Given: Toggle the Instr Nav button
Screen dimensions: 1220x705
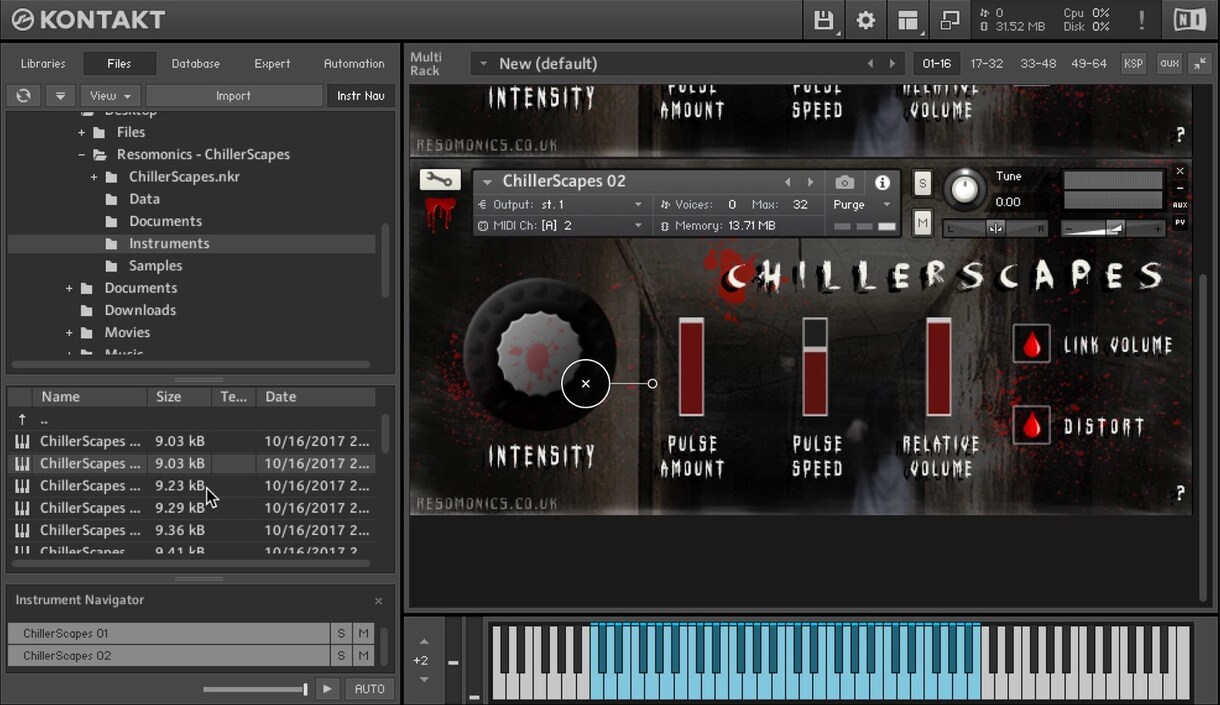Looking at the screenshot, I should (x=361, y=95).
